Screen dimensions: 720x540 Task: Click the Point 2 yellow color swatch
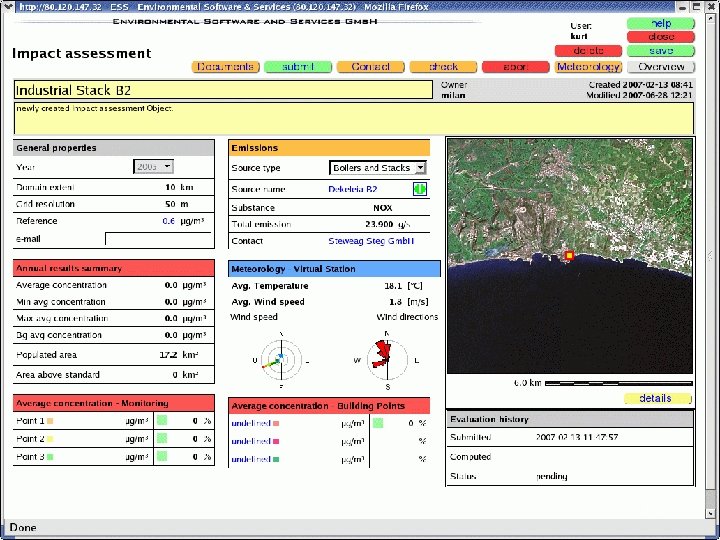[x=50, y=439]
